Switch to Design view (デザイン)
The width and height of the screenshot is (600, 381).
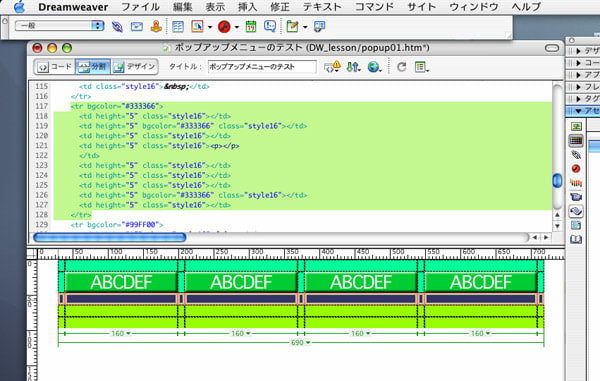[x=135, y=67]
